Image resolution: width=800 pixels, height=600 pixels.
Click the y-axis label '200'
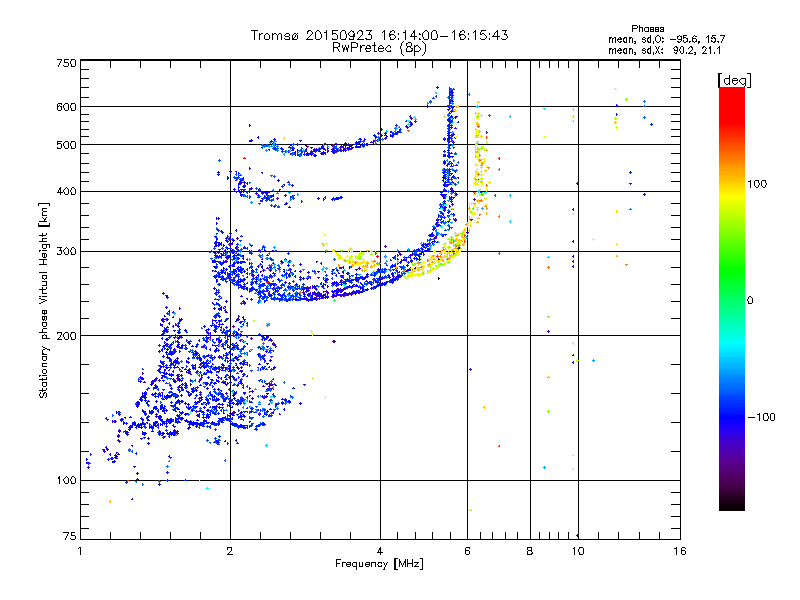[x=66, y=336]
